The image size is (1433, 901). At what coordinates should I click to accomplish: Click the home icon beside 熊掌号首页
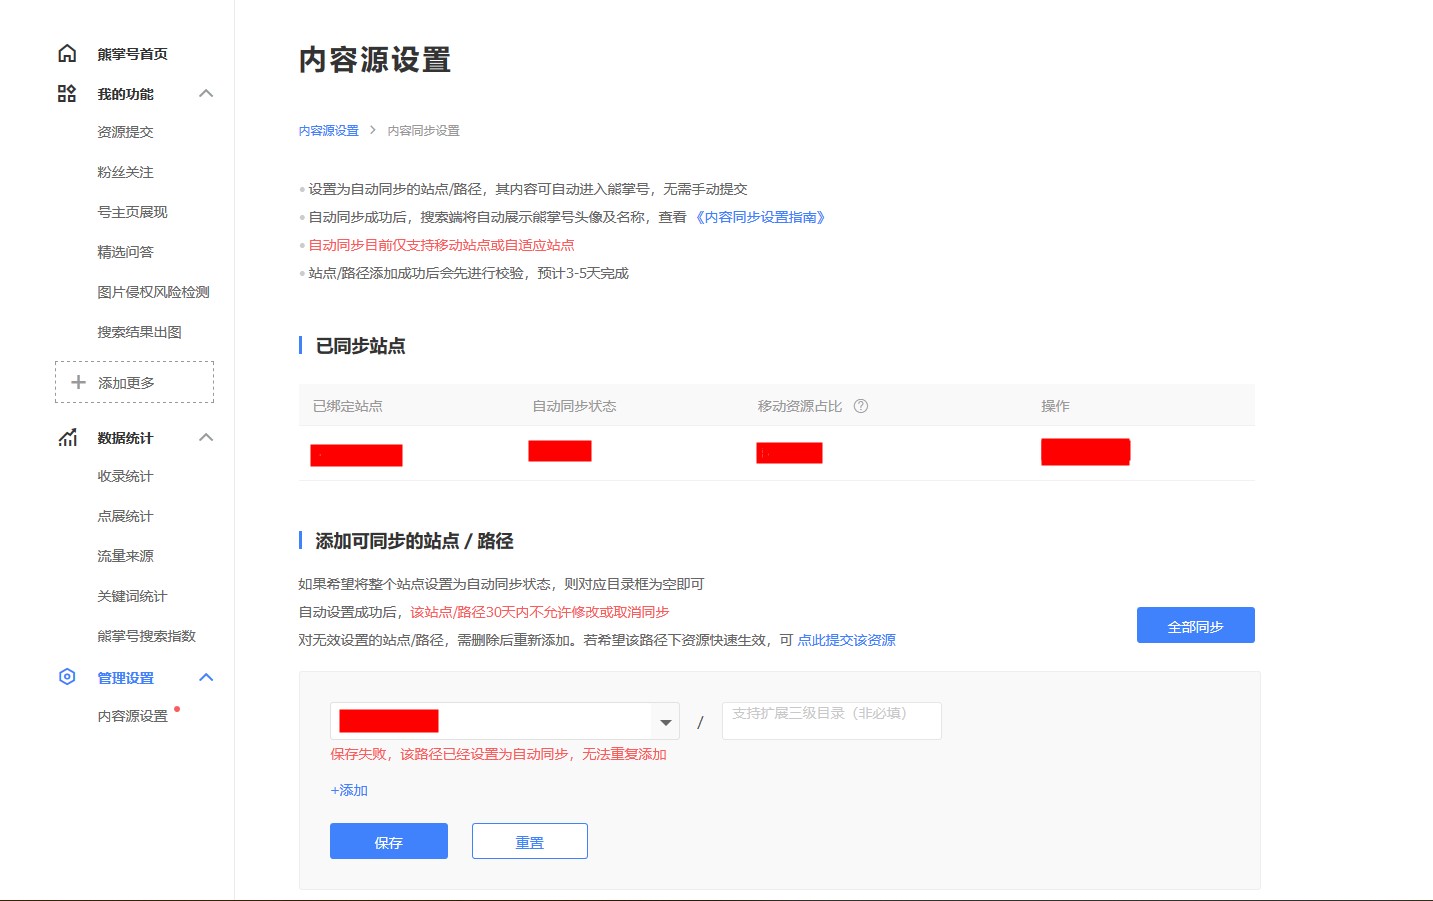(x=67, y=53)
